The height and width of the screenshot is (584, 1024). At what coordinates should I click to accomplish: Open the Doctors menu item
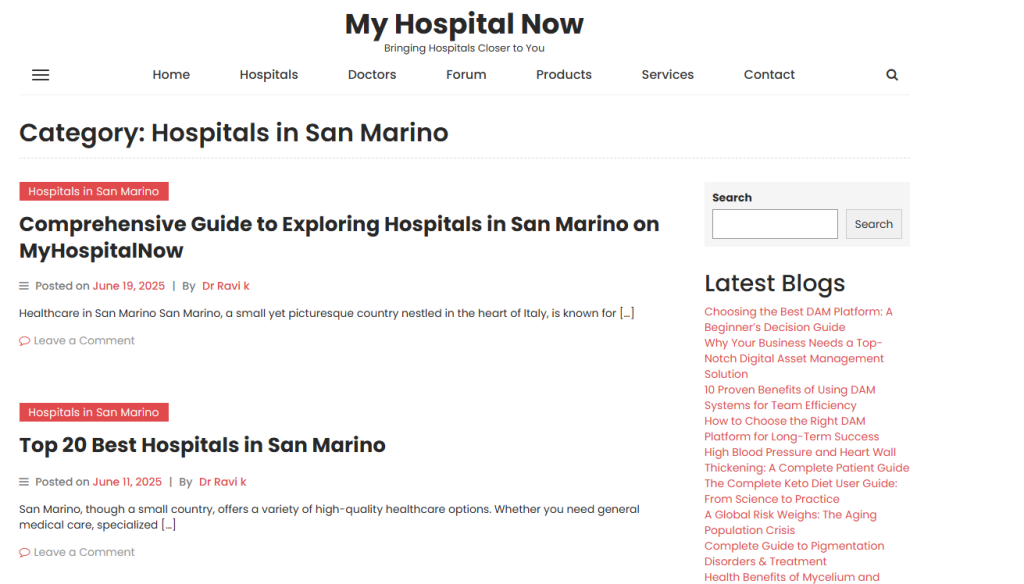click(x=372, y=74)
